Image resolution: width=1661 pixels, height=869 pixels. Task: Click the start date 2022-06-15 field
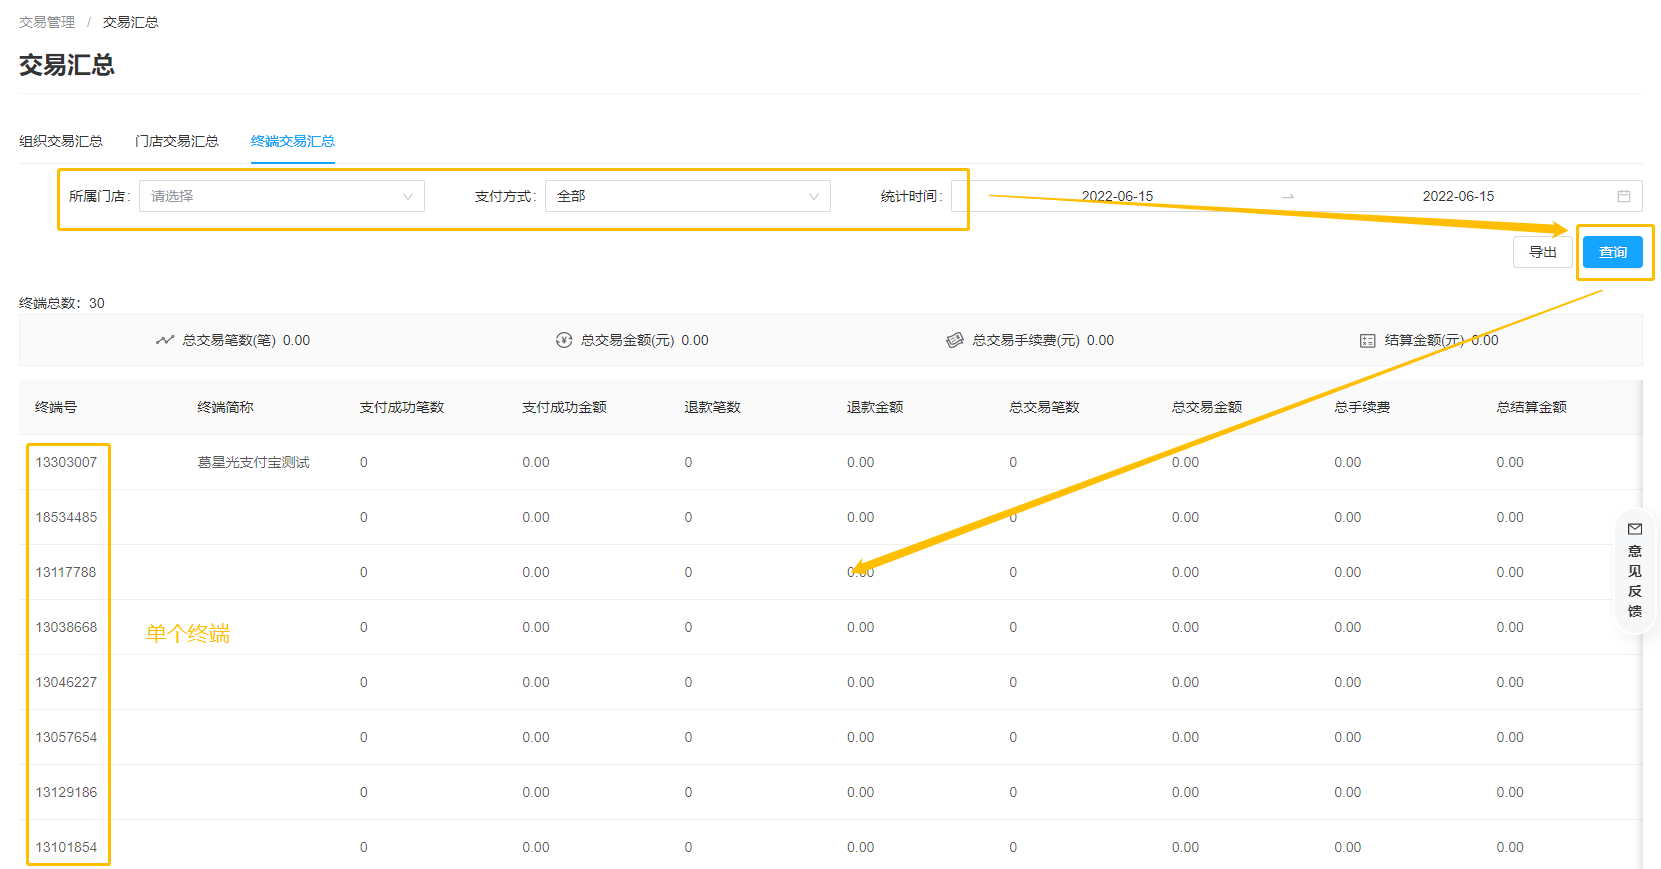pos(1117,196)
